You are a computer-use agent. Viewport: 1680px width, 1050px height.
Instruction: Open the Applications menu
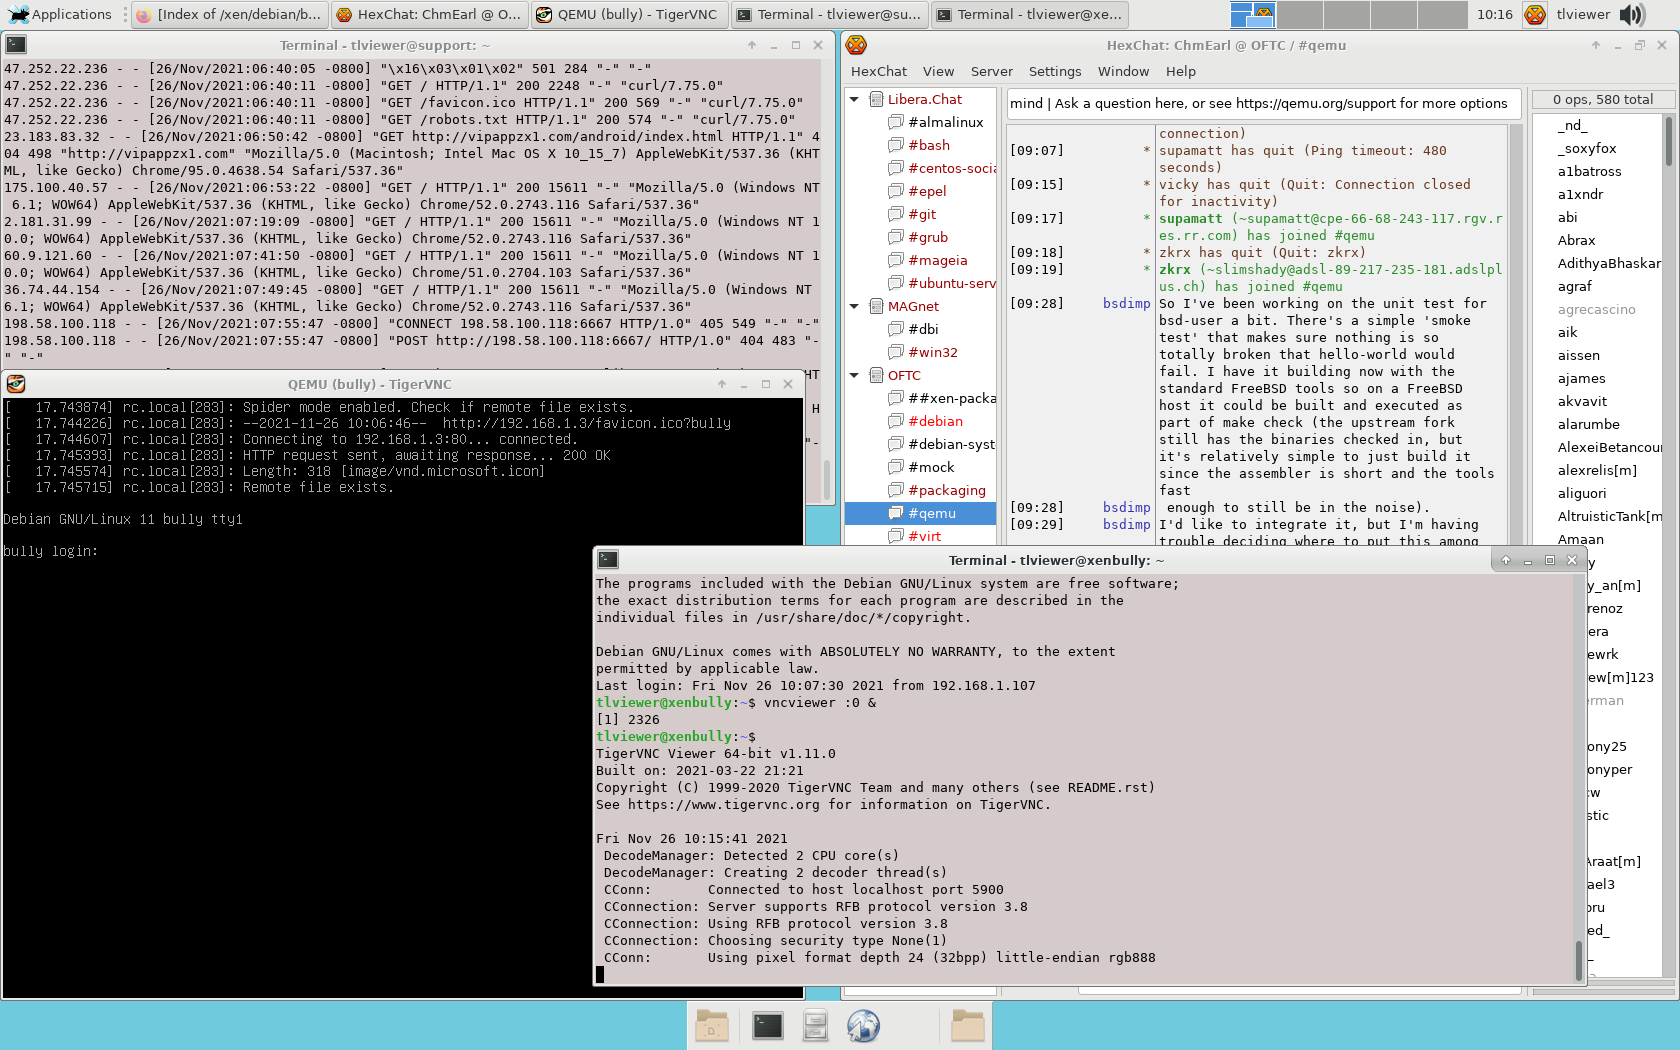(60, 14)
